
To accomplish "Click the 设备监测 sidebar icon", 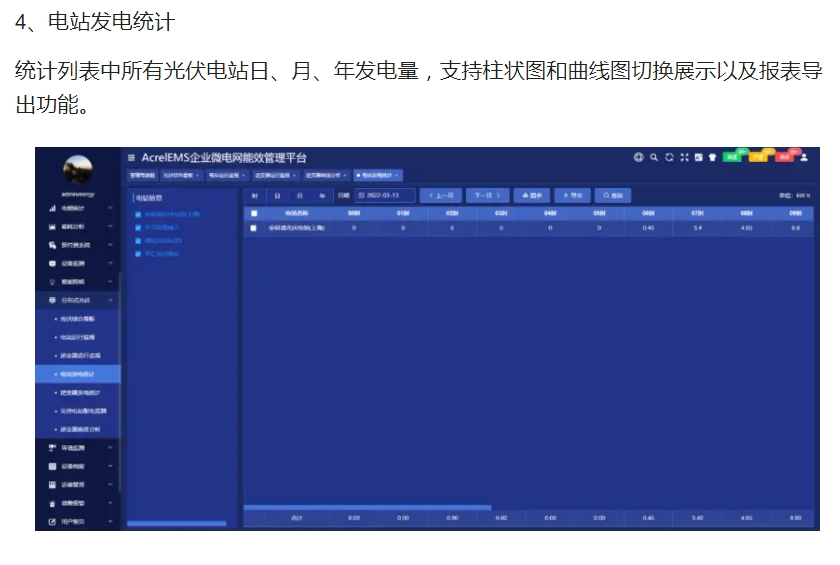I will coord(52,263).
